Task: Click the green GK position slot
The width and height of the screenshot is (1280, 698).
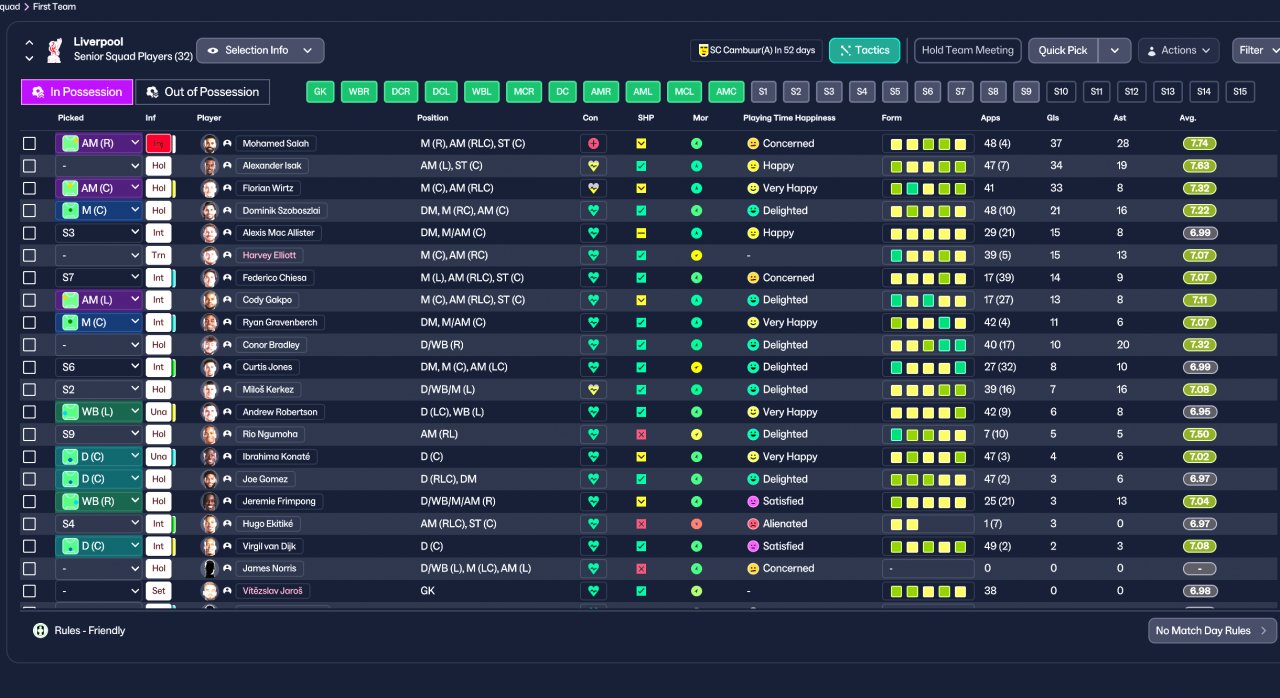Action: click(320, 92)
